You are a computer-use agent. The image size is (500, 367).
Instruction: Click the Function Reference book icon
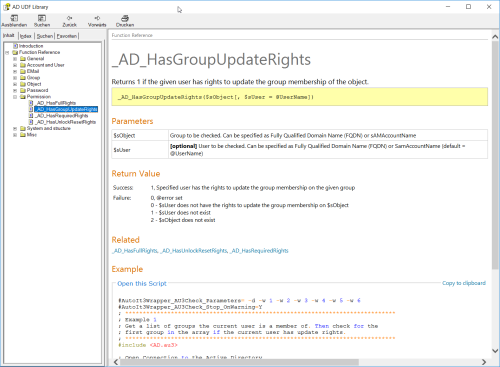tap(15, 52)
